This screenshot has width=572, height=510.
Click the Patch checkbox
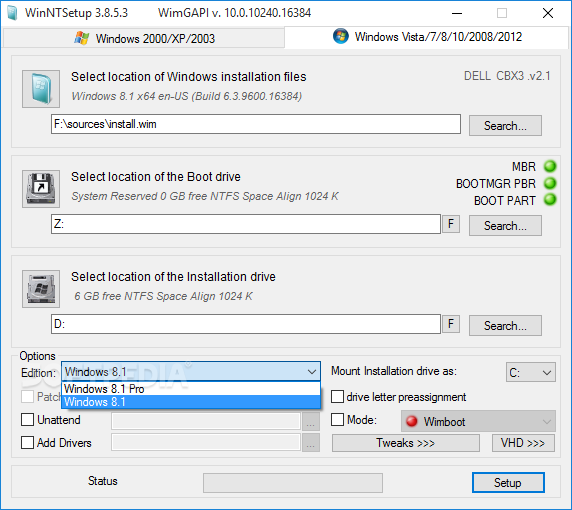coord(27,397)
